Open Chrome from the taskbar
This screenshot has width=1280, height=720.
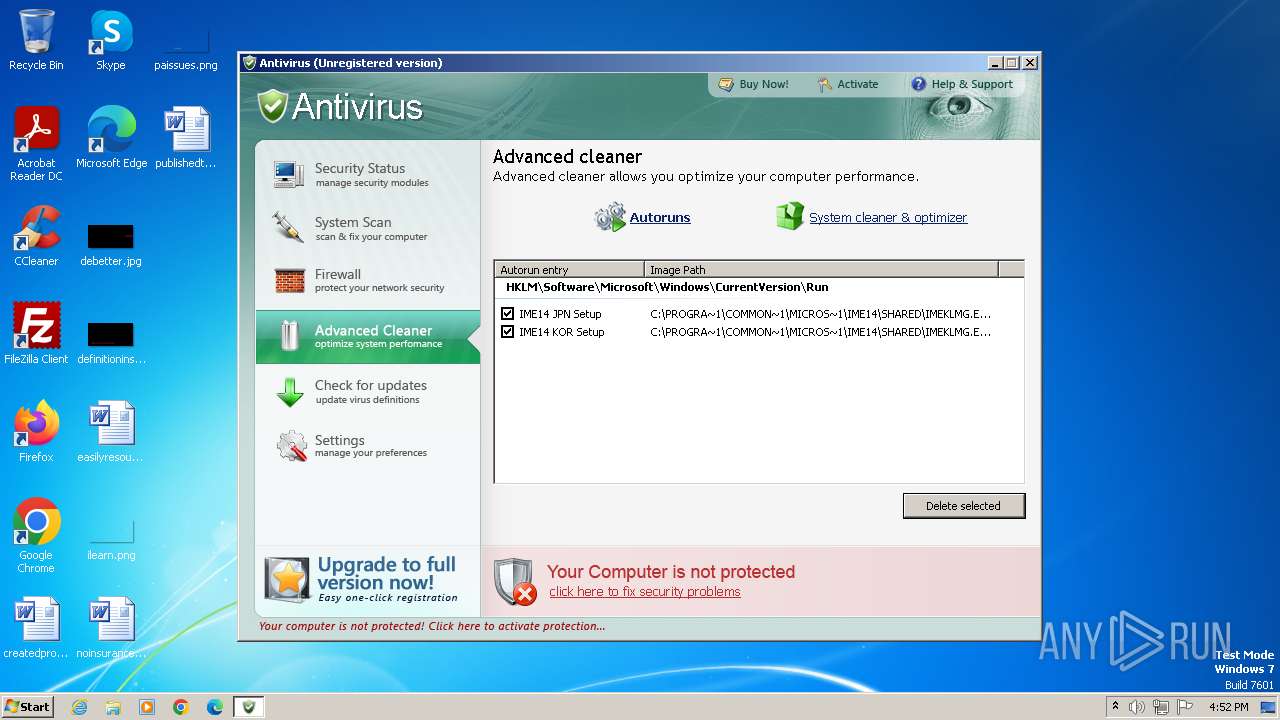[180, 707]
